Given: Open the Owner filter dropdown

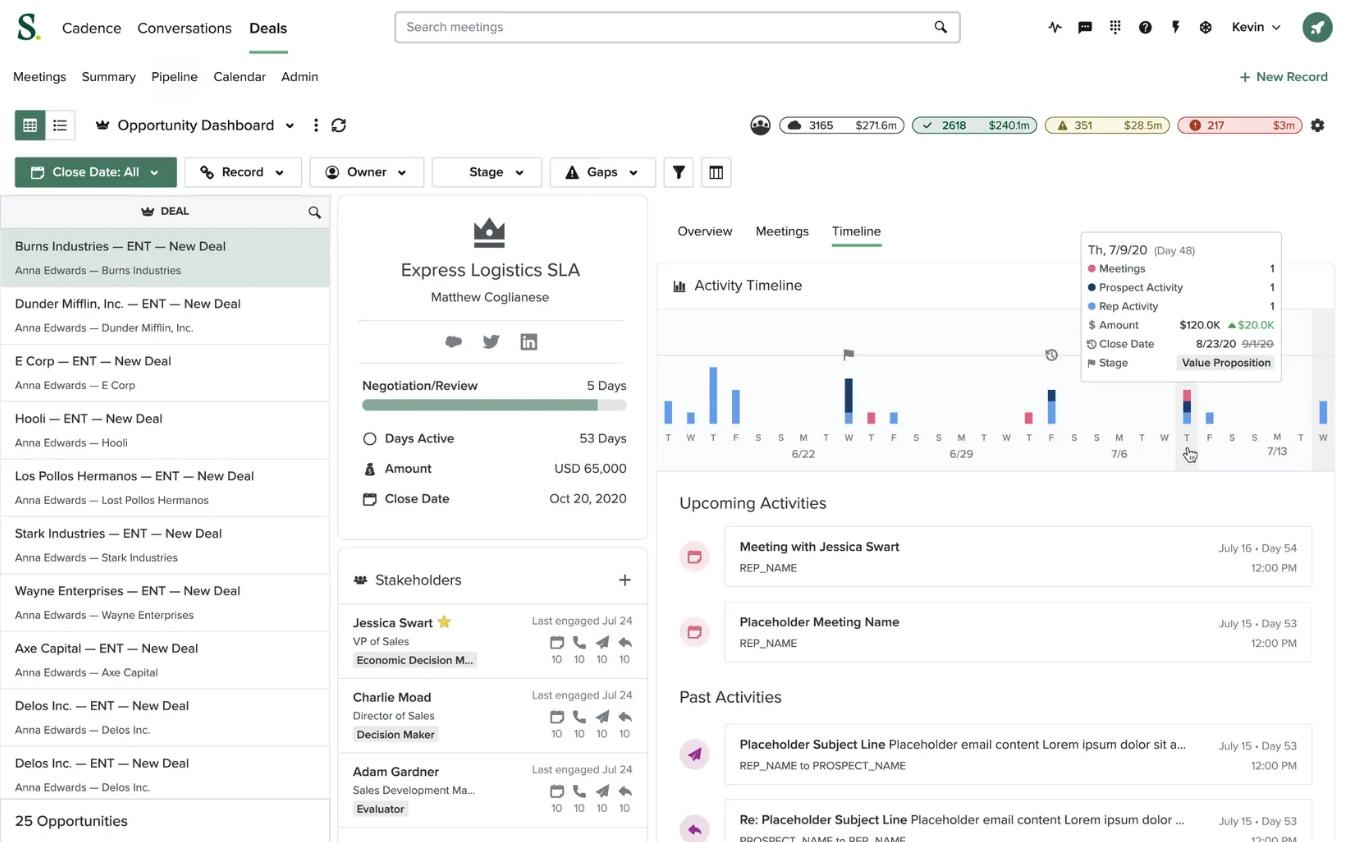Looking at the screenshot, I should click(x=366, y=172).
